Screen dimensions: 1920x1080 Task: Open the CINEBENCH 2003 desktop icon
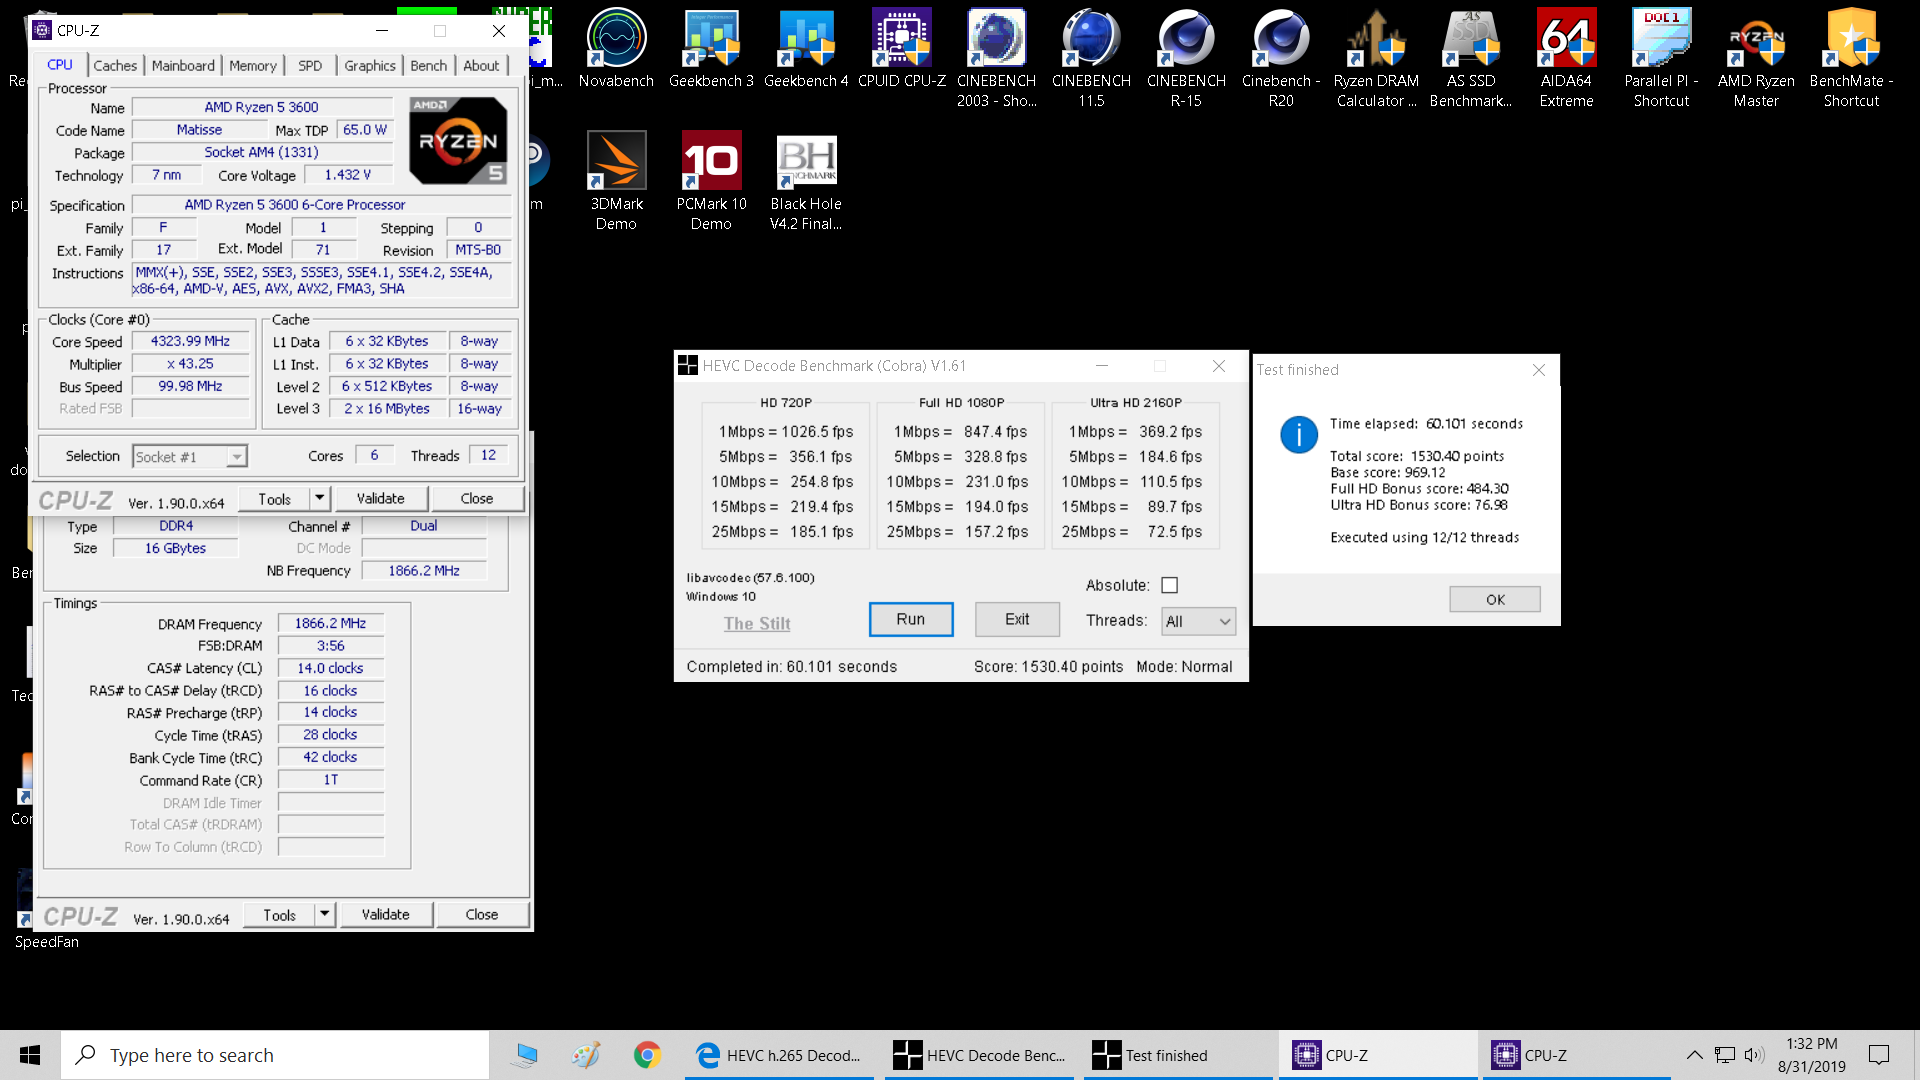point(996,58)
